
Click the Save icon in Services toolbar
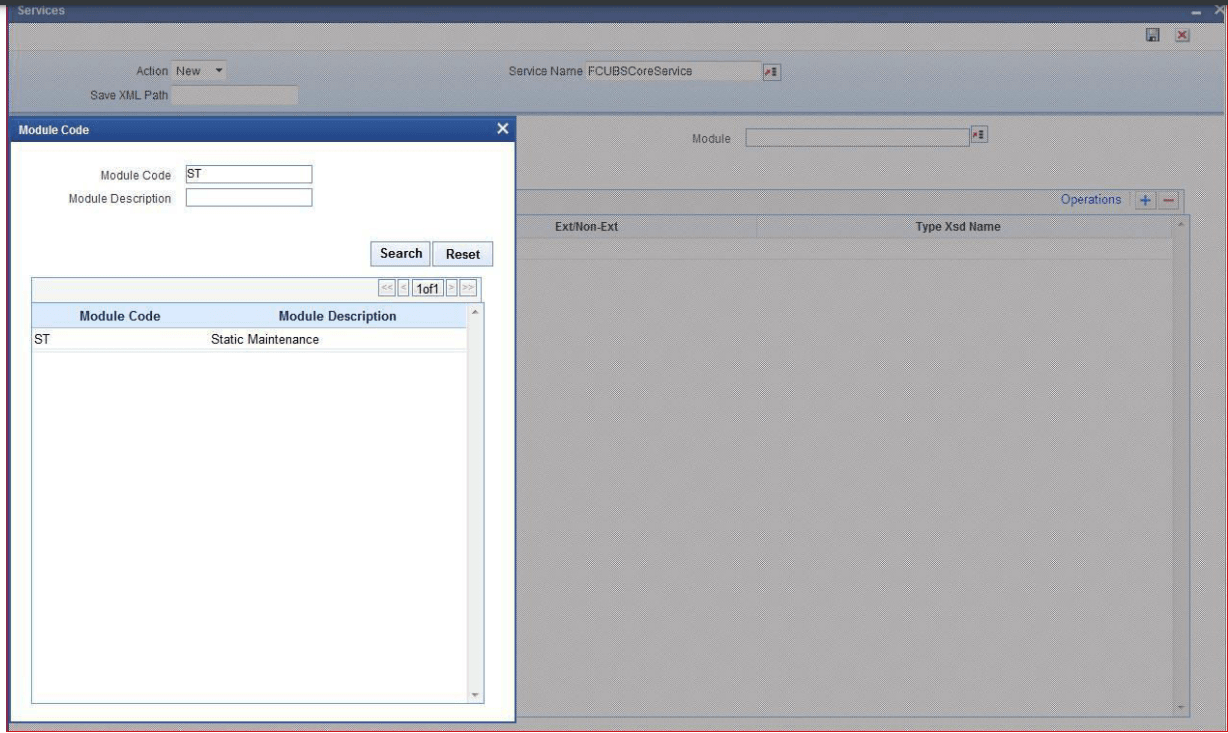[x=1152, y=35]
